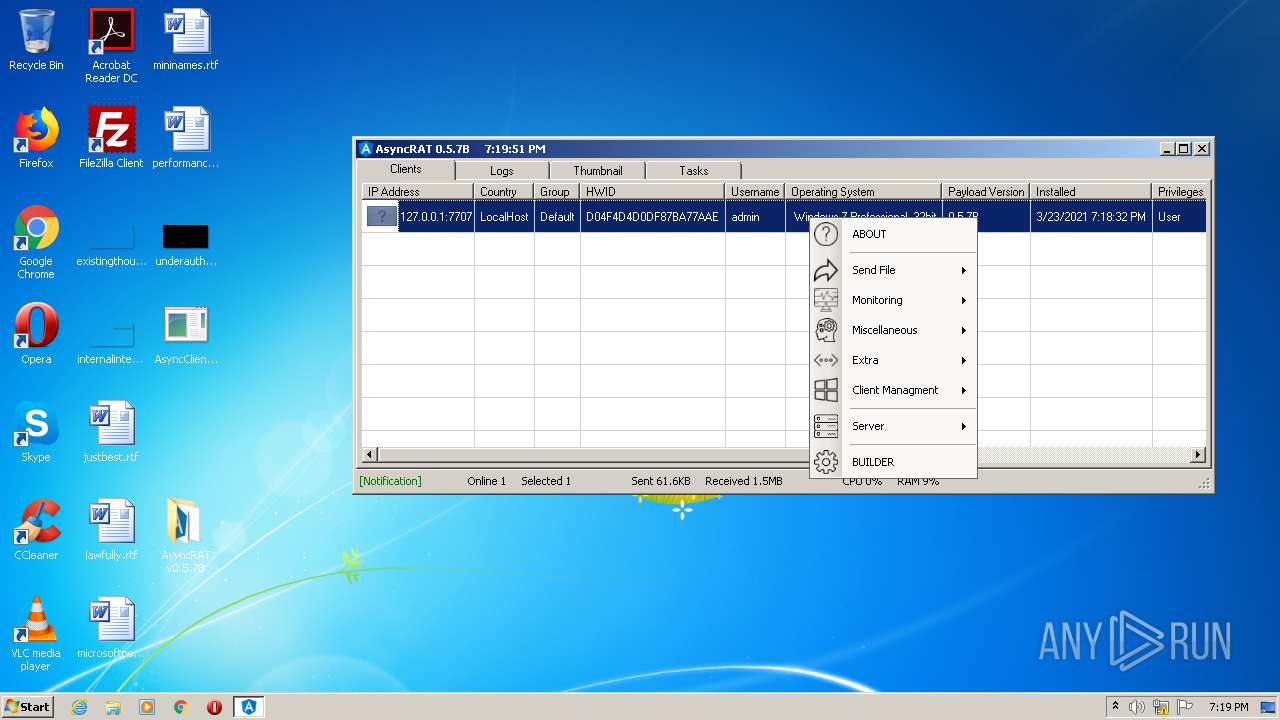Click the LocalHost country cell

(504, 216)
